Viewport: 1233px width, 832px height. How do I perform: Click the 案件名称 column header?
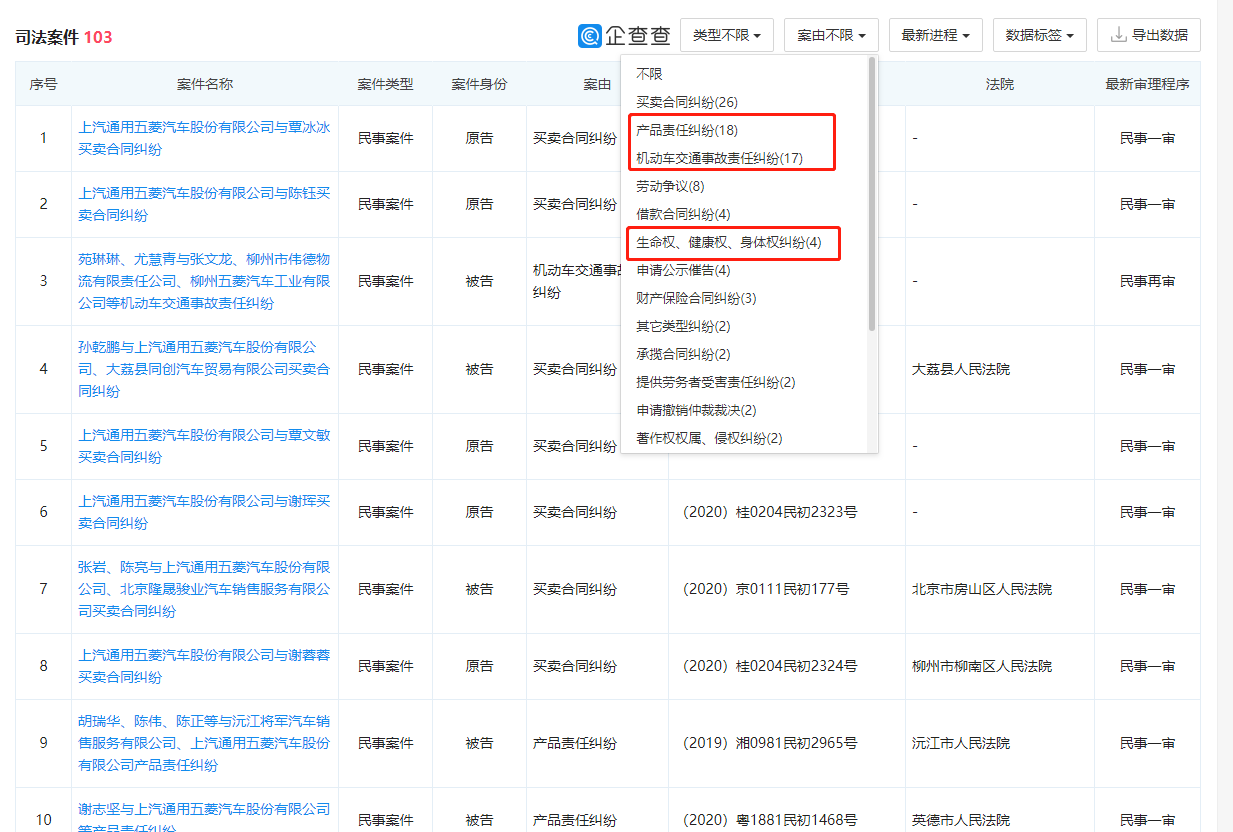point(205,84)
